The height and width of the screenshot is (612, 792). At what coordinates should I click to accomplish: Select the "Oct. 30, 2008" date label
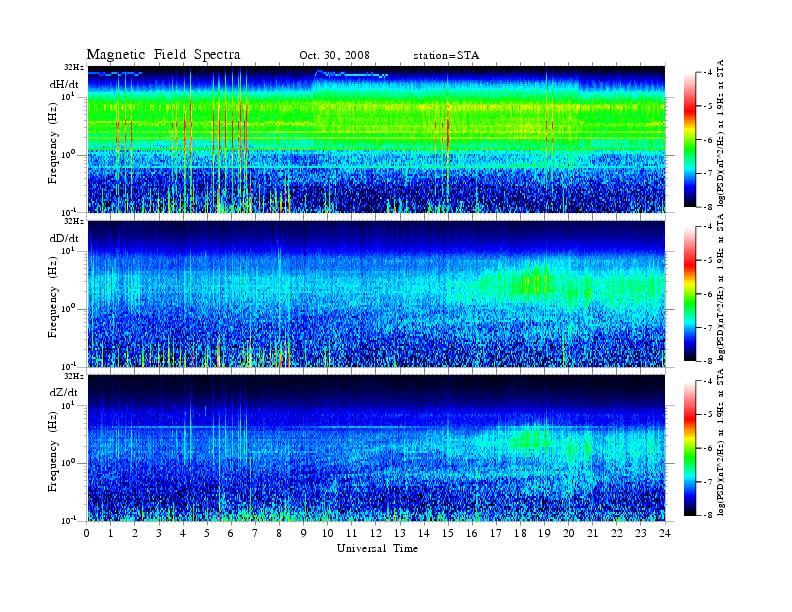pos(334,55)
